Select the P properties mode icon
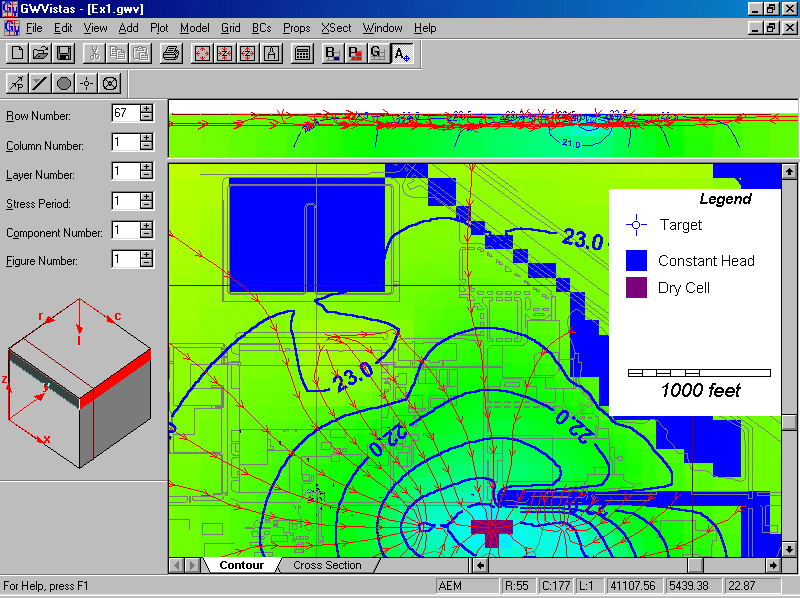This screenshot has width=800, height=598. (x=355, y=53)
